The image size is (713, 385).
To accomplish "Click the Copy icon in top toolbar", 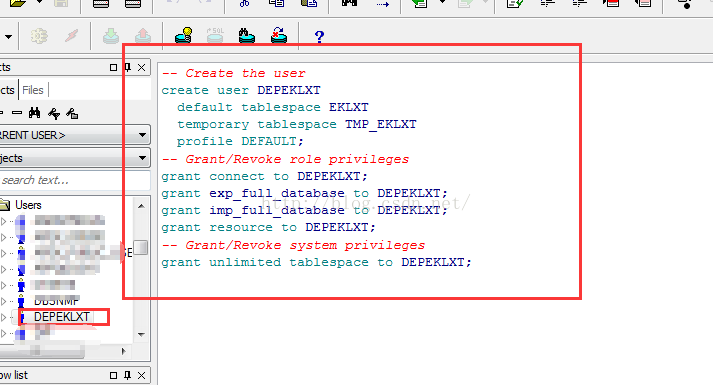I will coord(276,3).
